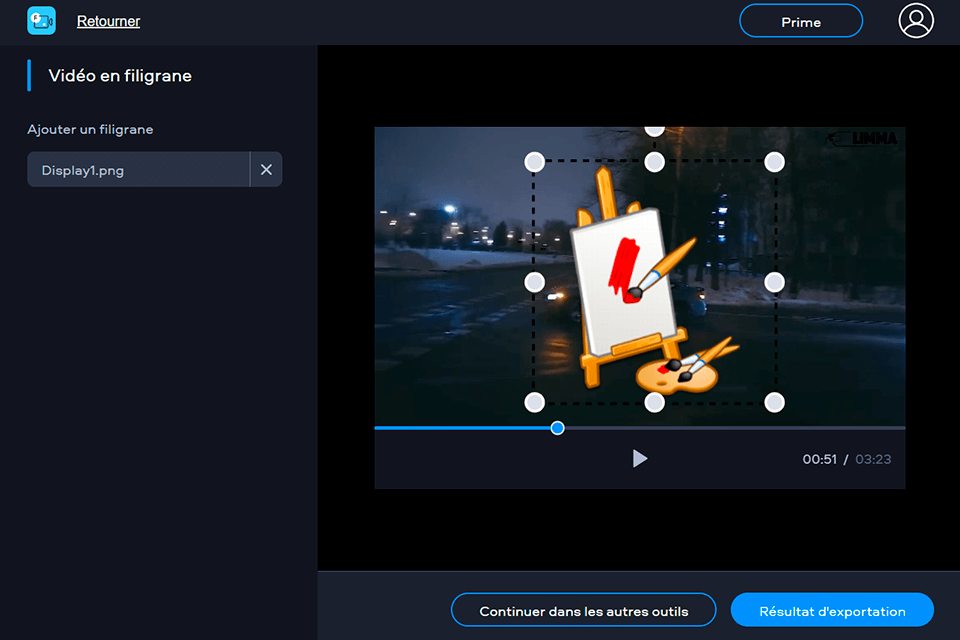The width and height of the screenshot is (960, 640).
Task: Click the bottom-right corner handle of the watermark
Action: tap(774, 402)
